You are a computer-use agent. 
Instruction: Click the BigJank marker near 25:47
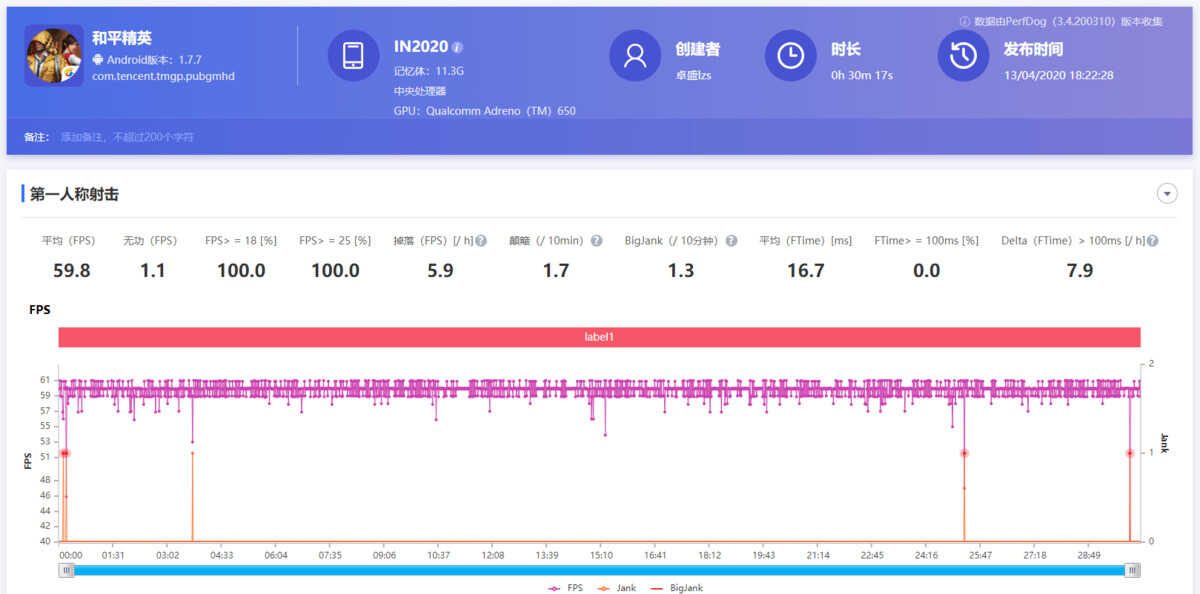[964, 453]
